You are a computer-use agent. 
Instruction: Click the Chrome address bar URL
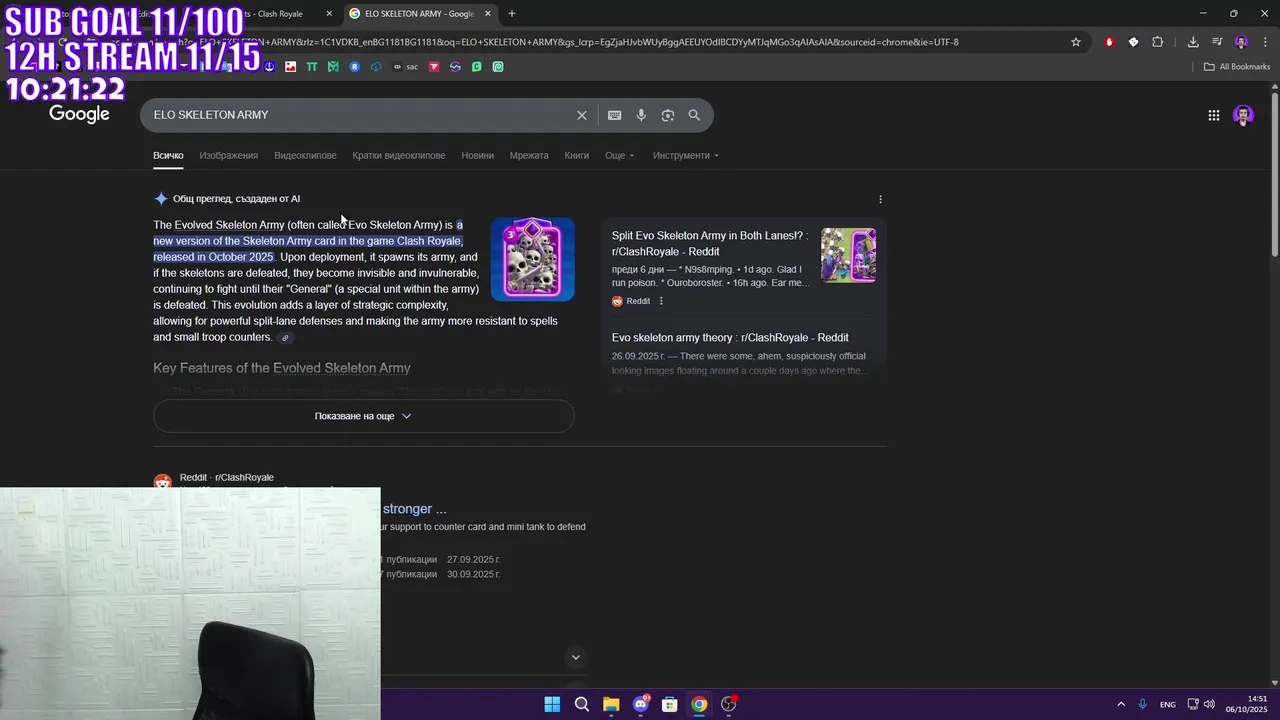point(610,42)
